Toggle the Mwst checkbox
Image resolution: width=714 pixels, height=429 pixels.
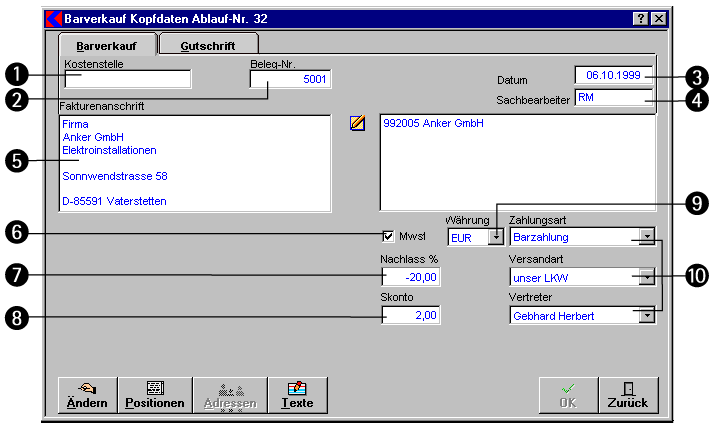pos(389,237)
